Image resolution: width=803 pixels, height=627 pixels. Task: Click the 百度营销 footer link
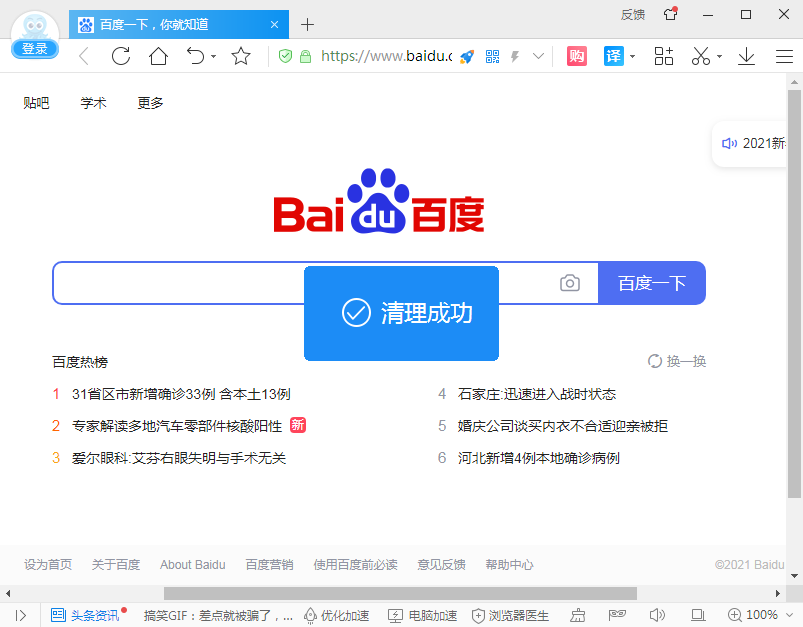(269, 565)
